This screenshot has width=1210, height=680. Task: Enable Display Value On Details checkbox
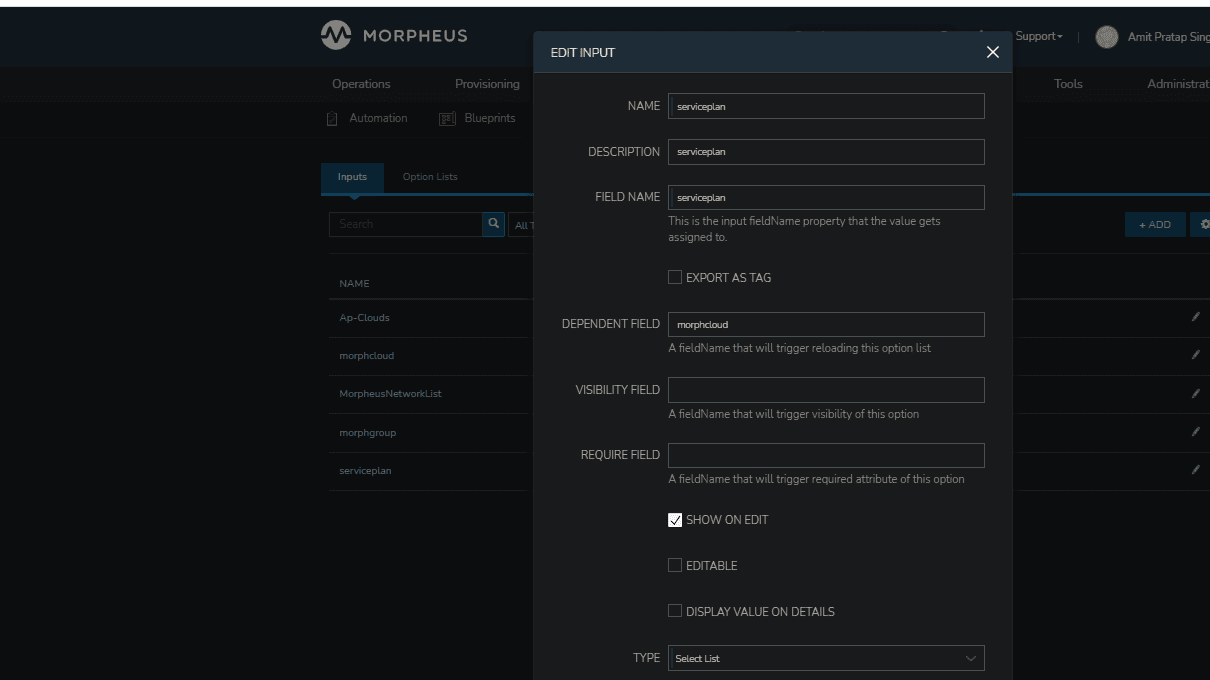675,611
